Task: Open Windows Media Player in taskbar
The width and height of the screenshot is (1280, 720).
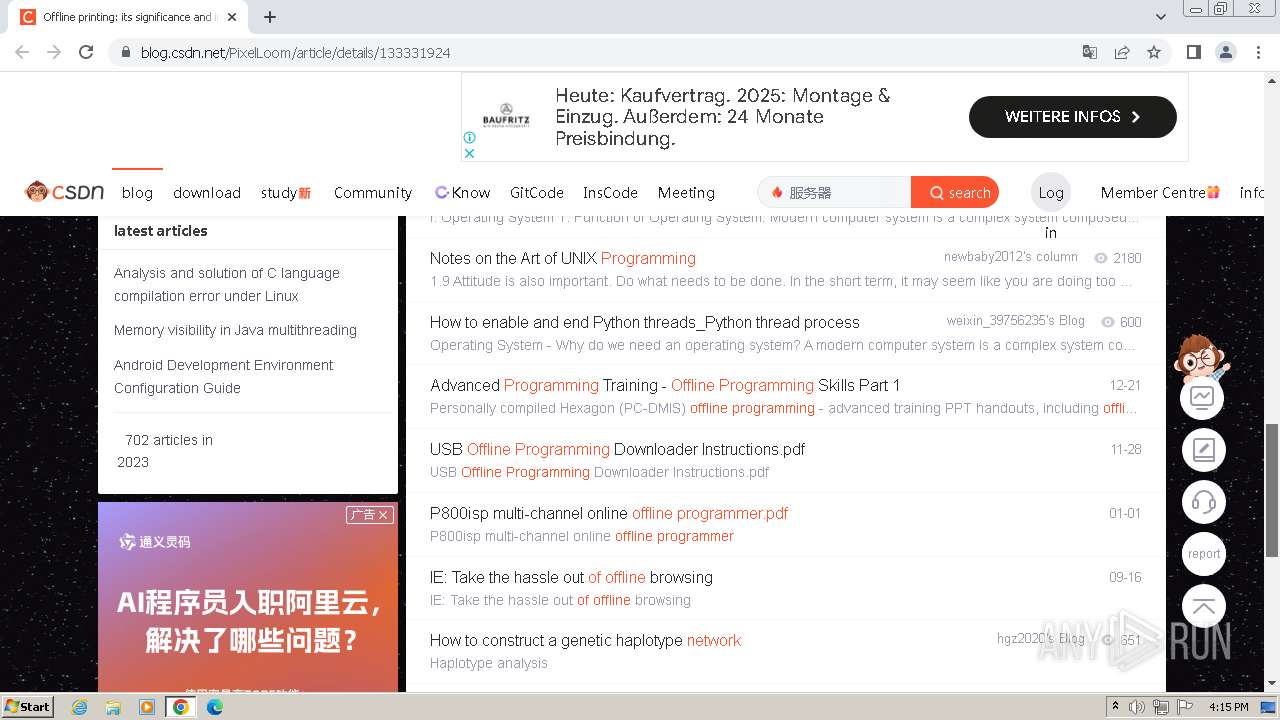Action: [147, 707]
